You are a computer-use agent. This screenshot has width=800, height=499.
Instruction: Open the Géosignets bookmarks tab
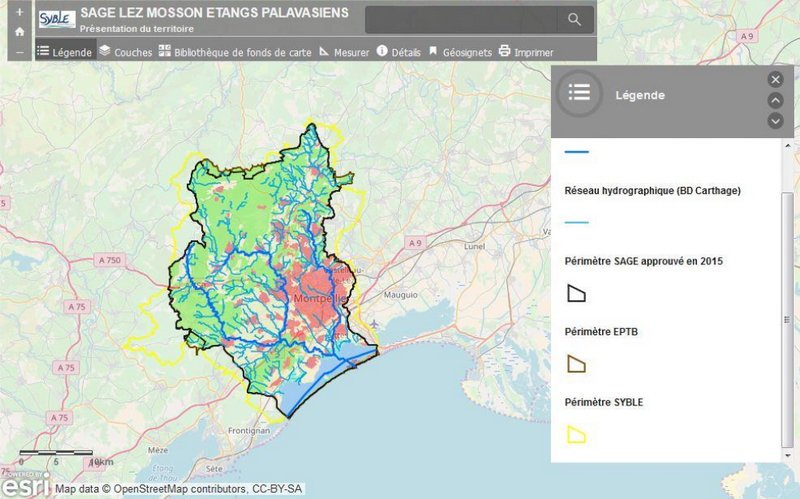tap(460, 52)
